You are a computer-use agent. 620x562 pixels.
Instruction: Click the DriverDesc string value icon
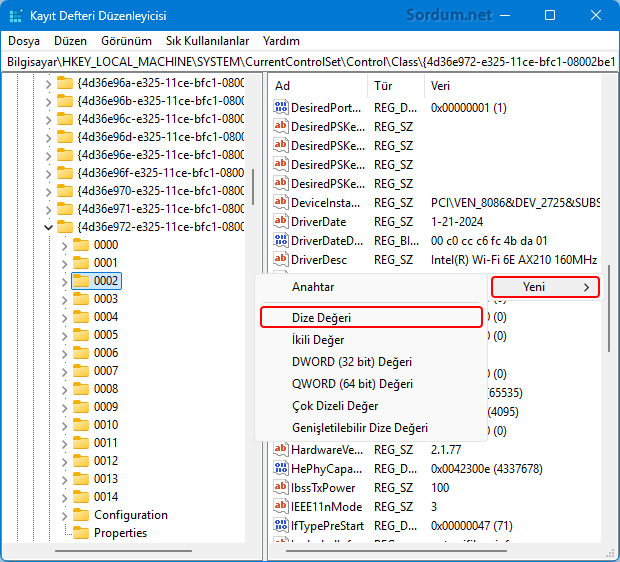[281, 259]
